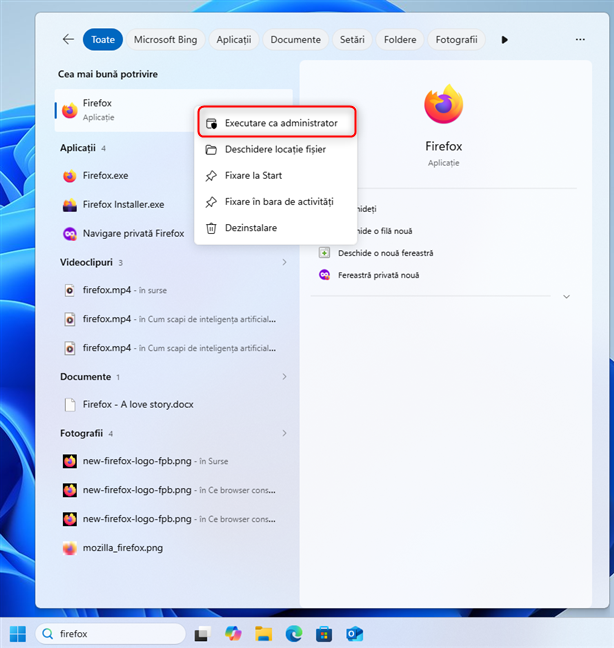The height and width of the screenshot is (648, 614).
Task: Expand the Videoclipuri section chevron
Action: pos(284,262)
